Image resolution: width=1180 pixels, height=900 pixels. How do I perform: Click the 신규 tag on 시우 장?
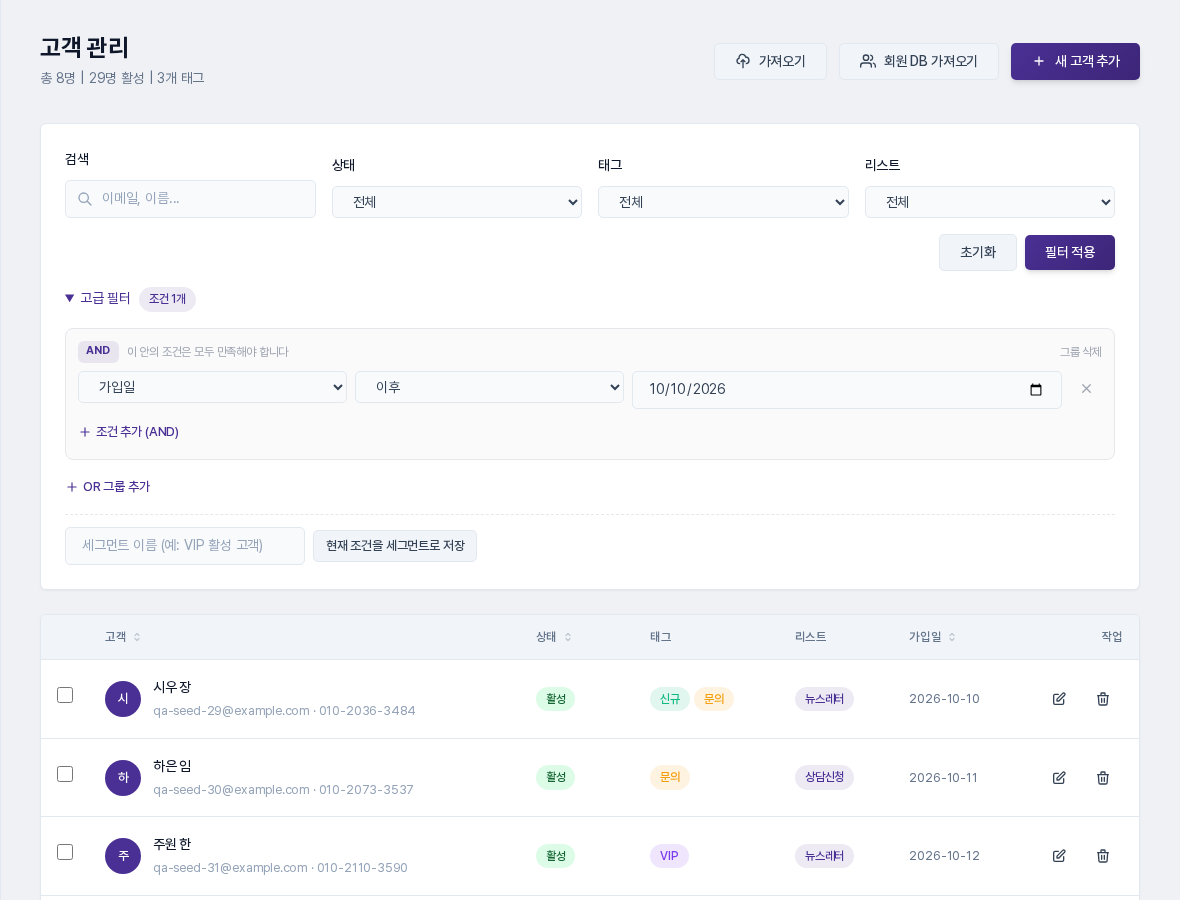point(670,699)
